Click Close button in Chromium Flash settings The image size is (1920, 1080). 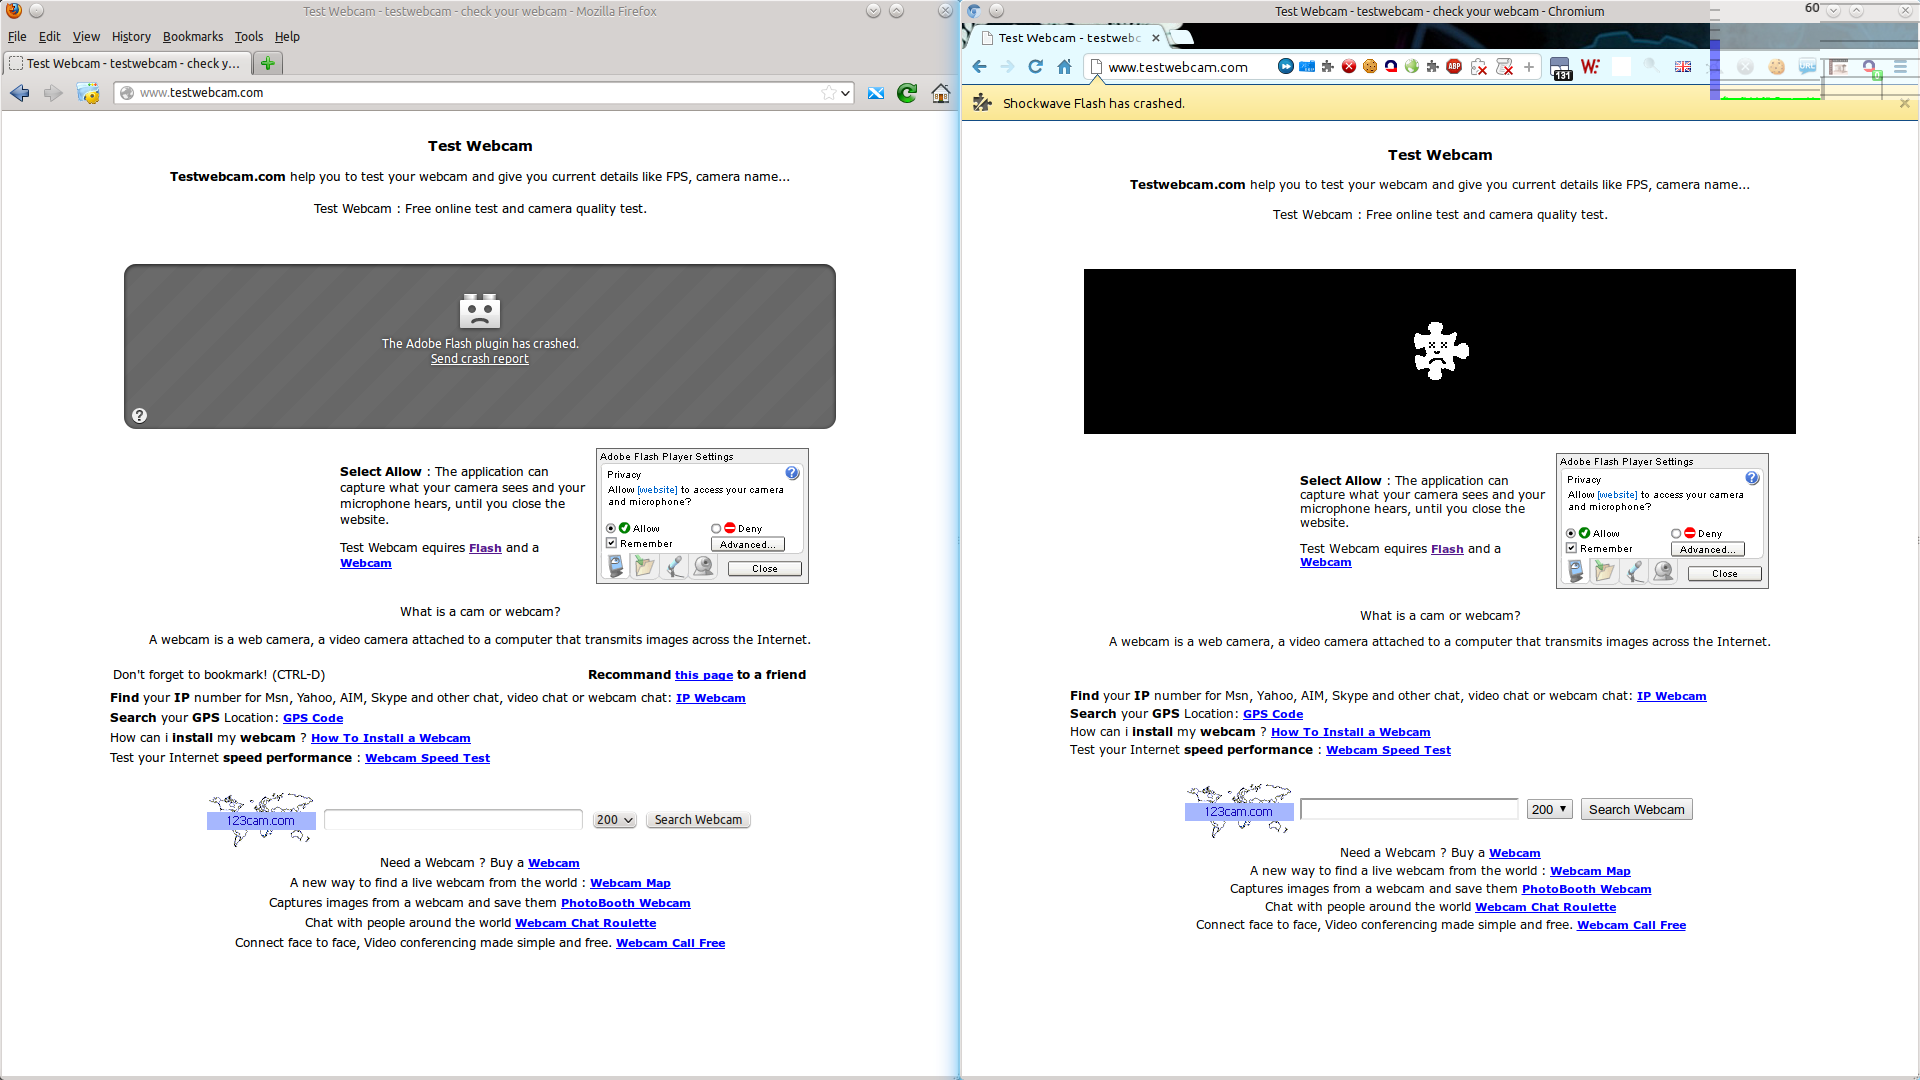coord(1725,574)
